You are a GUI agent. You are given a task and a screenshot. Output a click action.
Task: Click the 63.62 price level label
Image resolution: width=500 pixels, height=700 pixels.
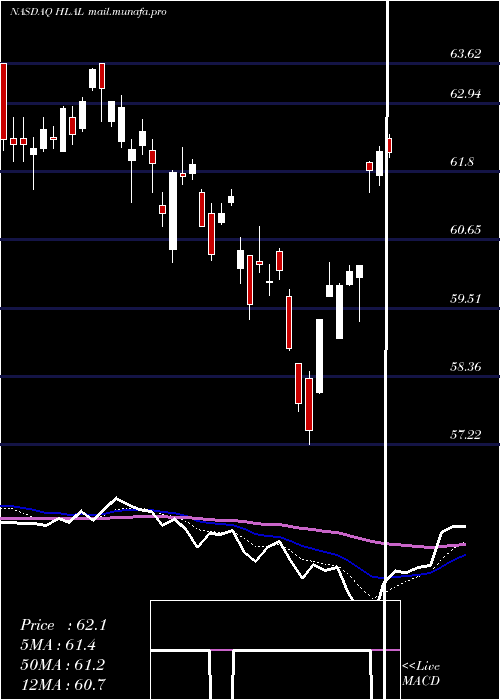[x=466, y=54]
